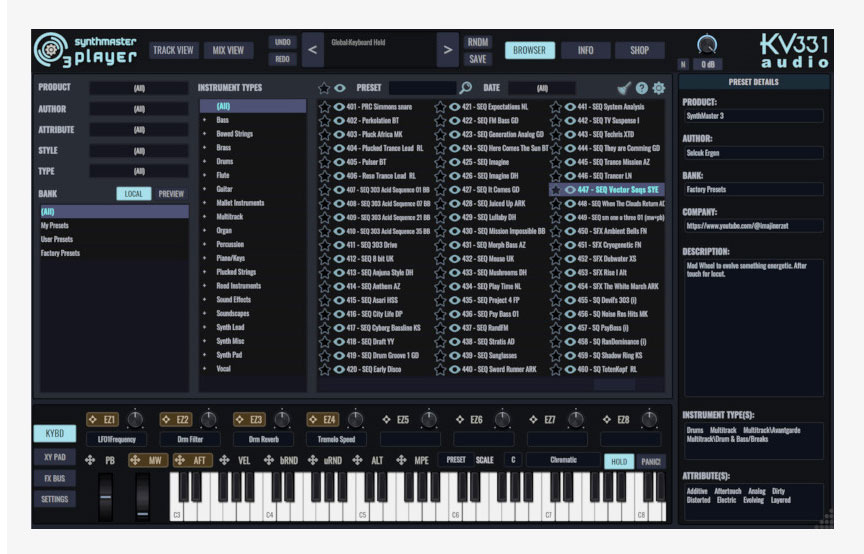This screenshot has height=554, width=864.
Task: Open the PRODUCT filter dropdown
Action: point(139,88)
